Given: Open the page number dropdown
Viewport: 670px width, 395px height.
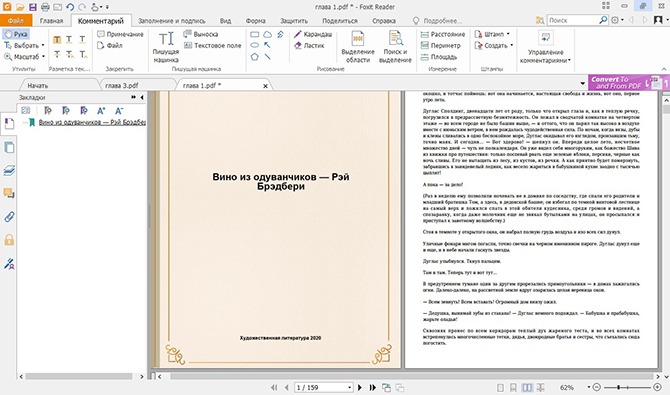Looking at the screenshot, I should [x=350, y=387].
